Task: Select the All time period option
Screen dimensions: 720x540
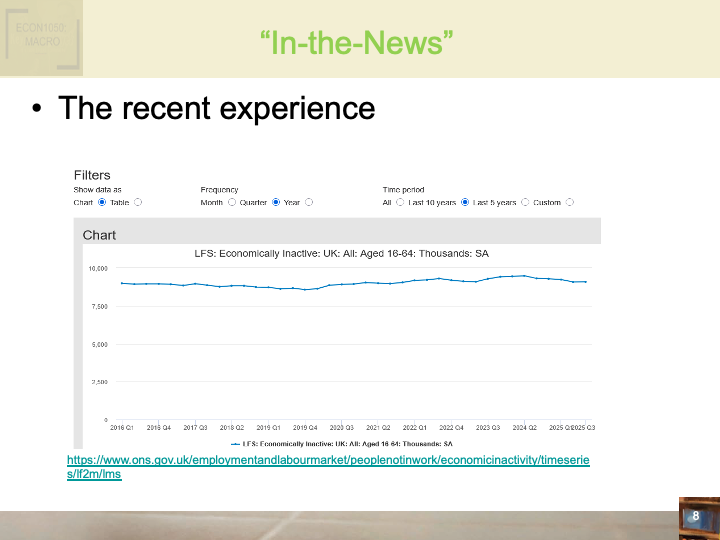Action: (400, 202)
